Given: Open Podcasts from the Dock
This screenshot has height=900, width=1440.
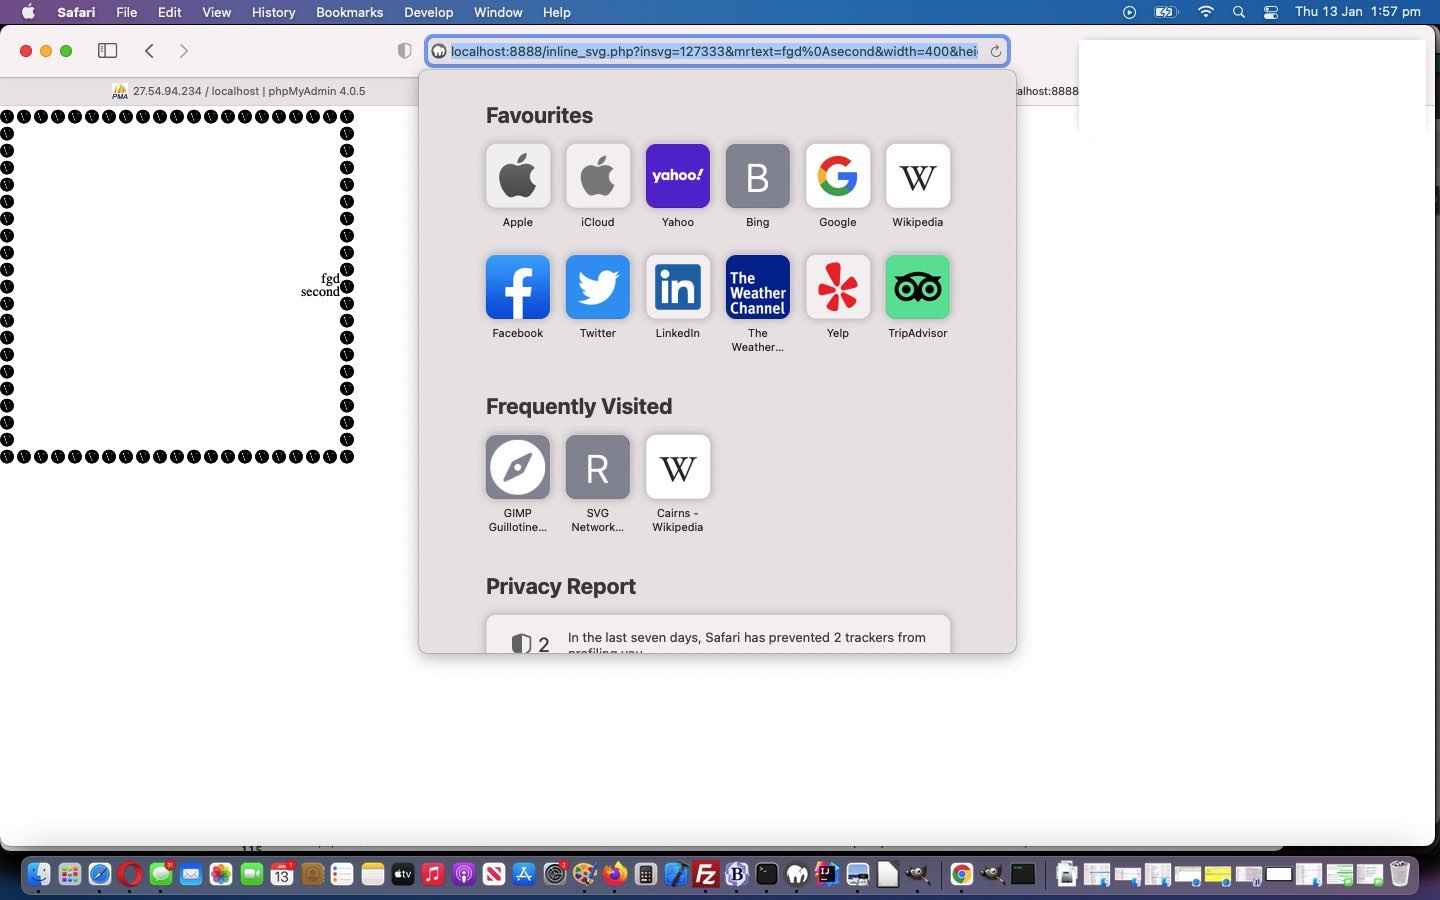Looking at the screenshot, I should point(464,874).
